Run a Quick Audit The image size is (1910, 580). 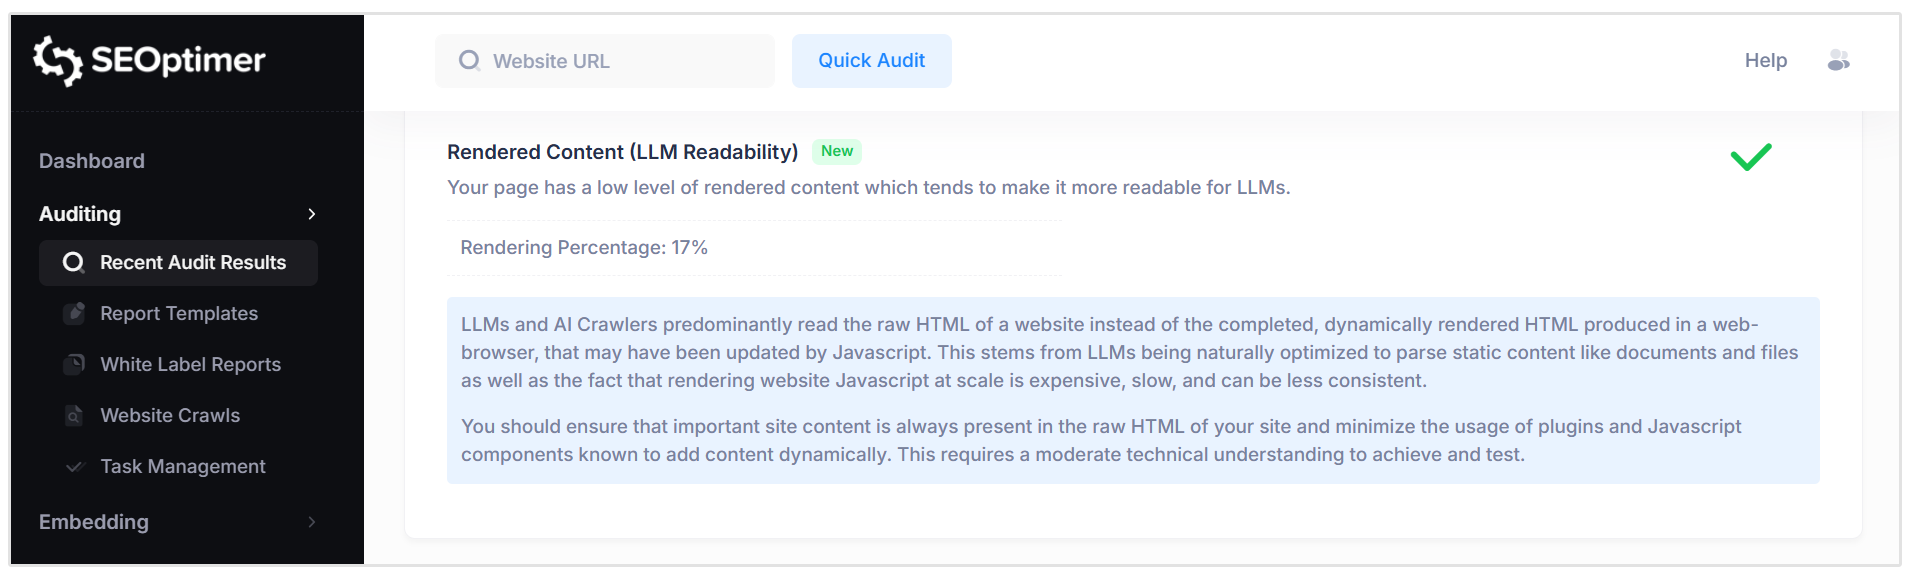[x=870, y=60]
